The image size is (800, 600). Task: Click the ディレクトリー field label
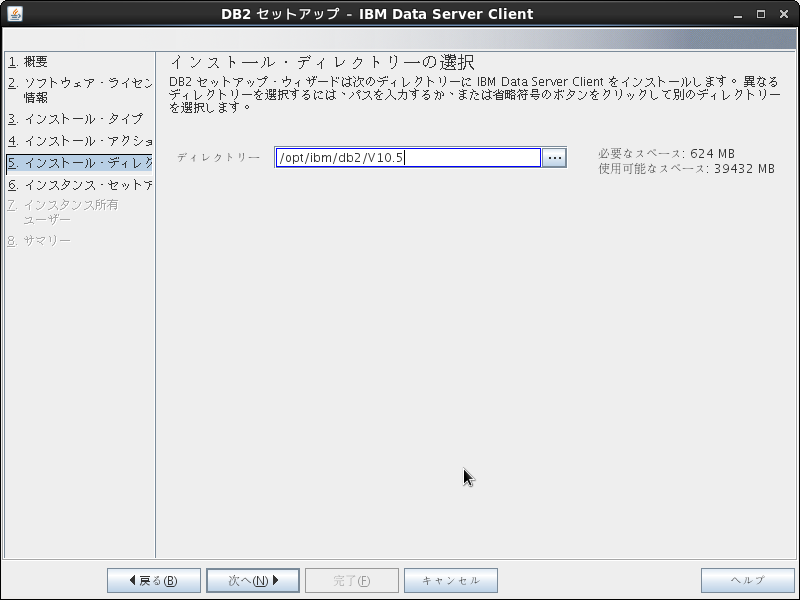218,158
